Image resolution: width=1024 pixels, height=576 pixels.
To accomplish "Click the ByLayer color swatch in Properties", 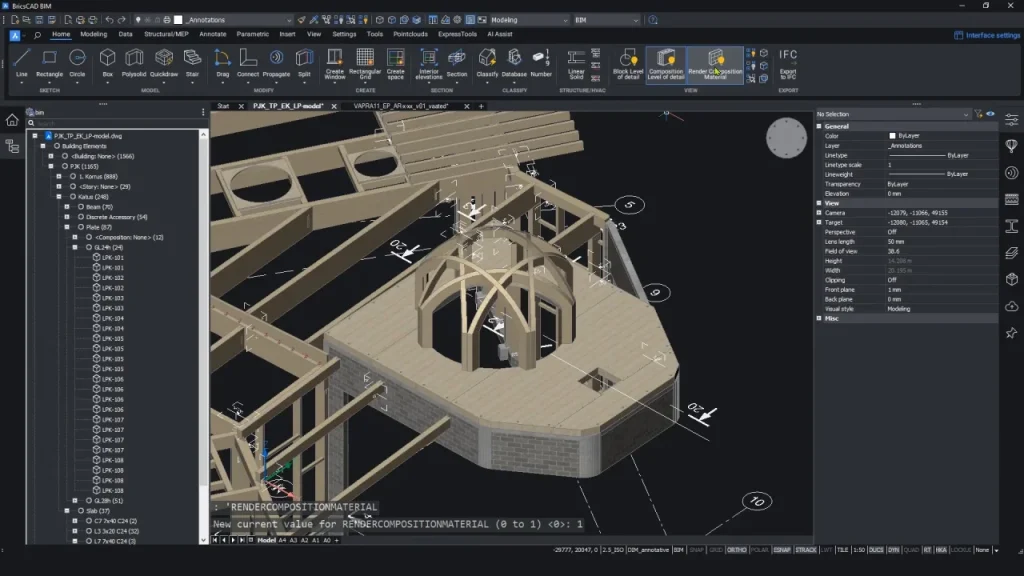I will point(893,135).
